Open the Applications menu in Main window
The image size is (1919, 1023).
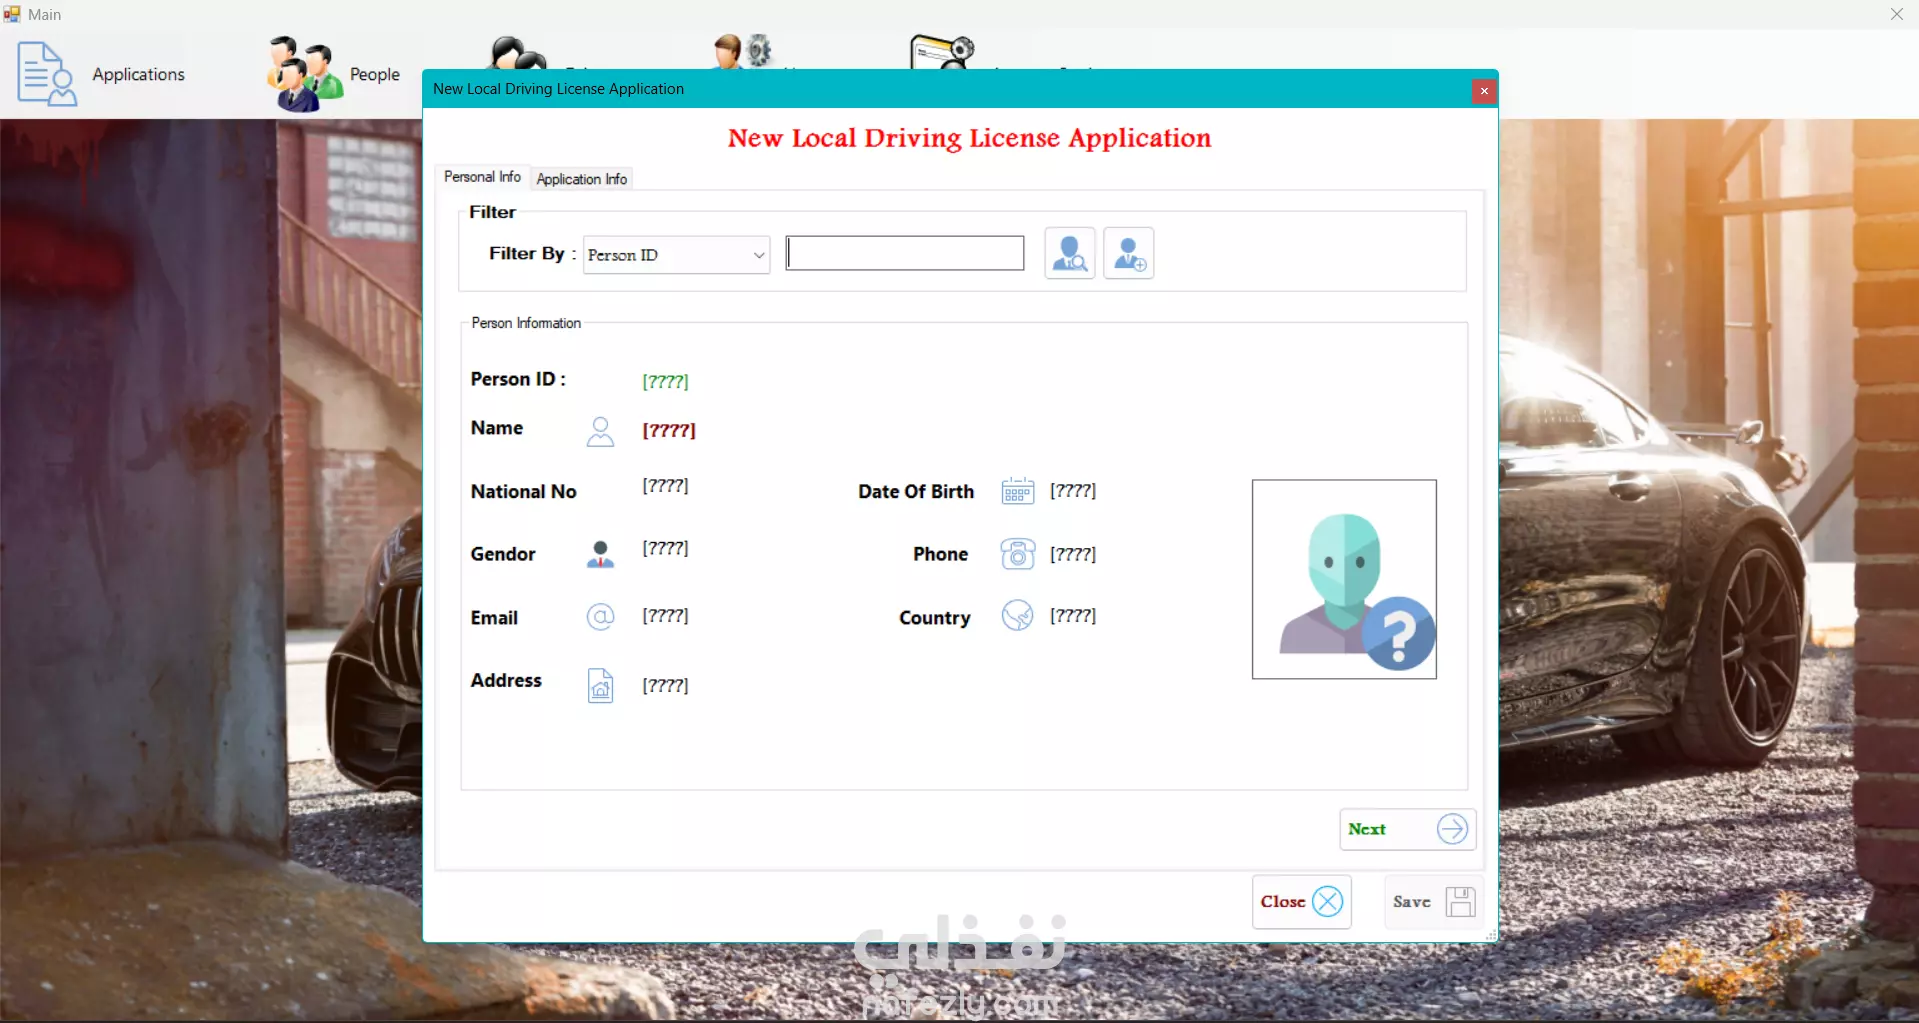coord(101,75)
